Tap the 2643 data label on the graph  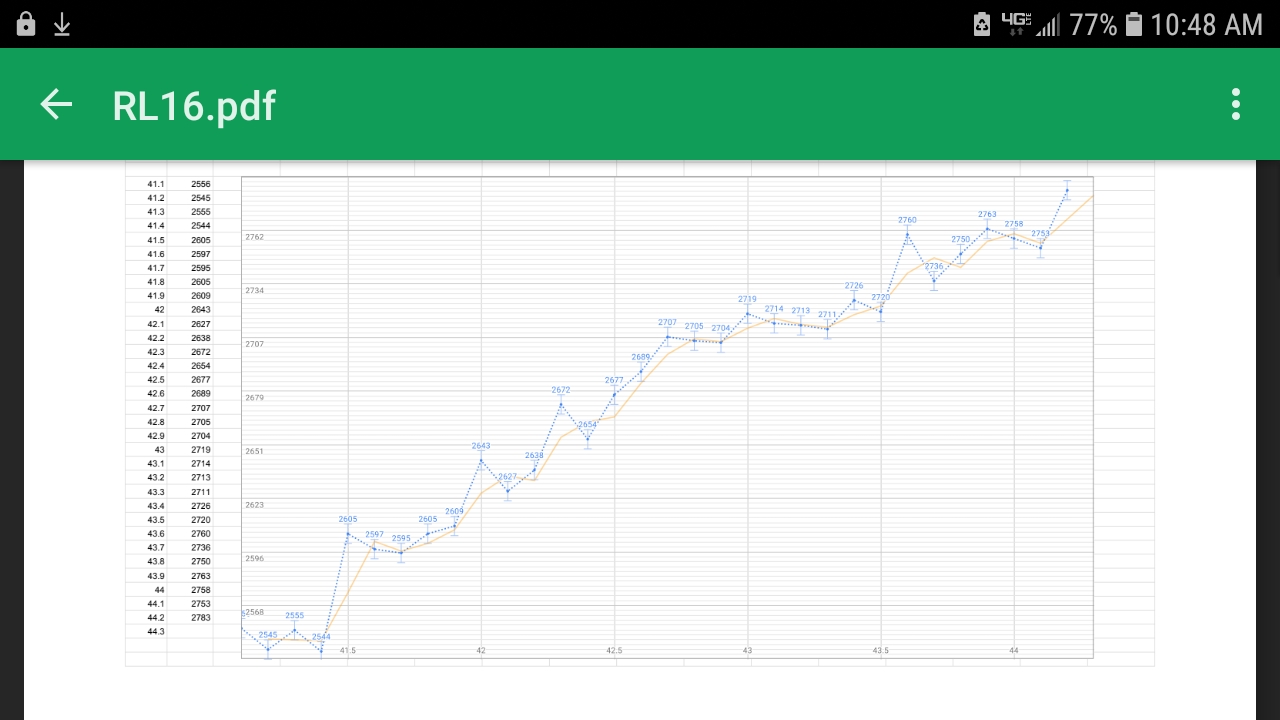tap(481, 446)
